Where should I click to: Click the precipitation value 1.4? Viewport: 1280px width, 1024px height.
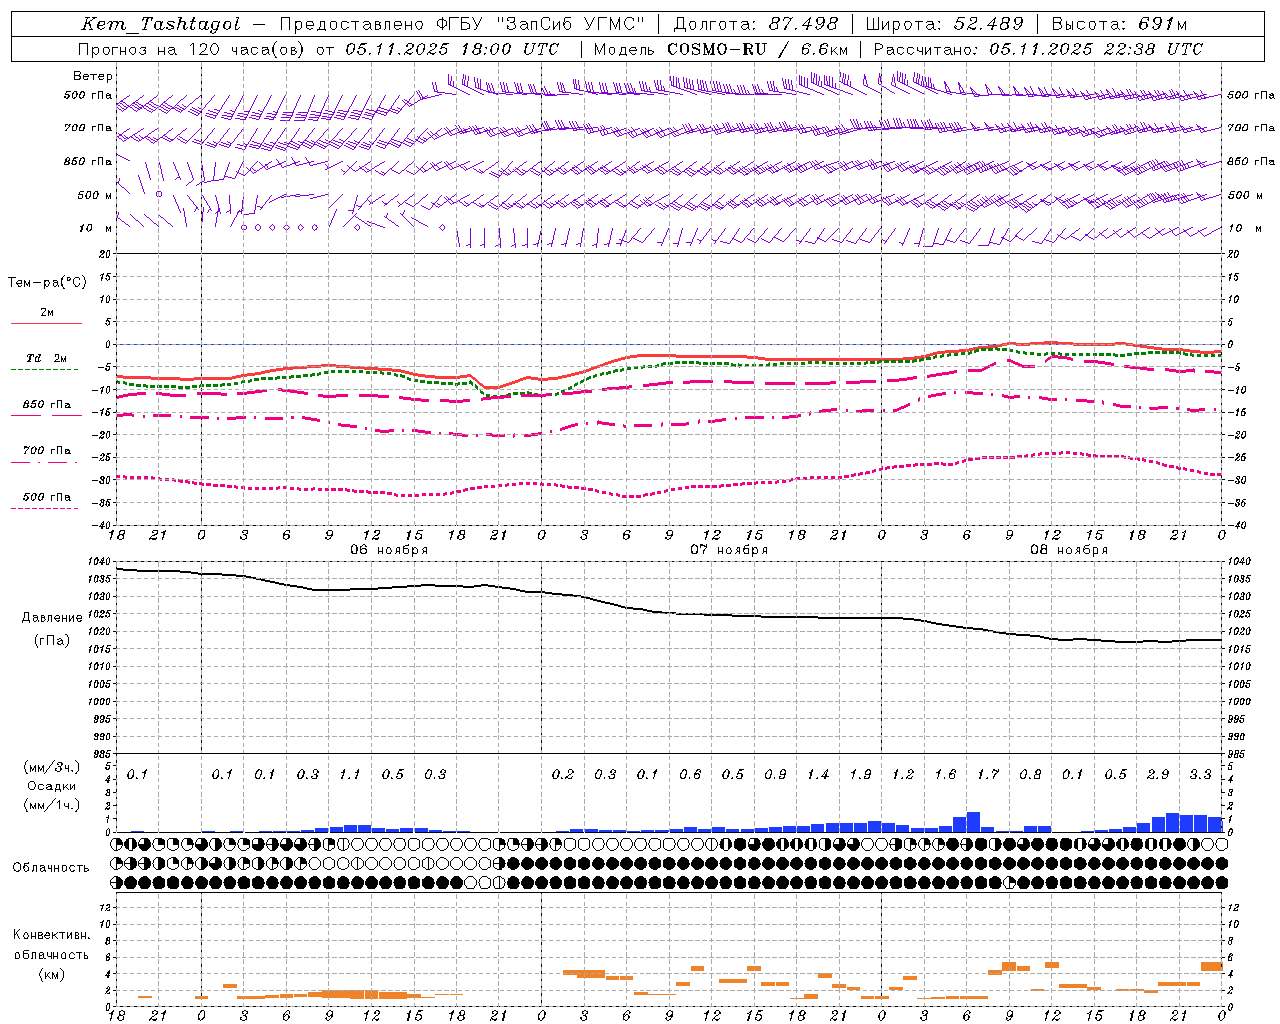[x=818, y=775]
